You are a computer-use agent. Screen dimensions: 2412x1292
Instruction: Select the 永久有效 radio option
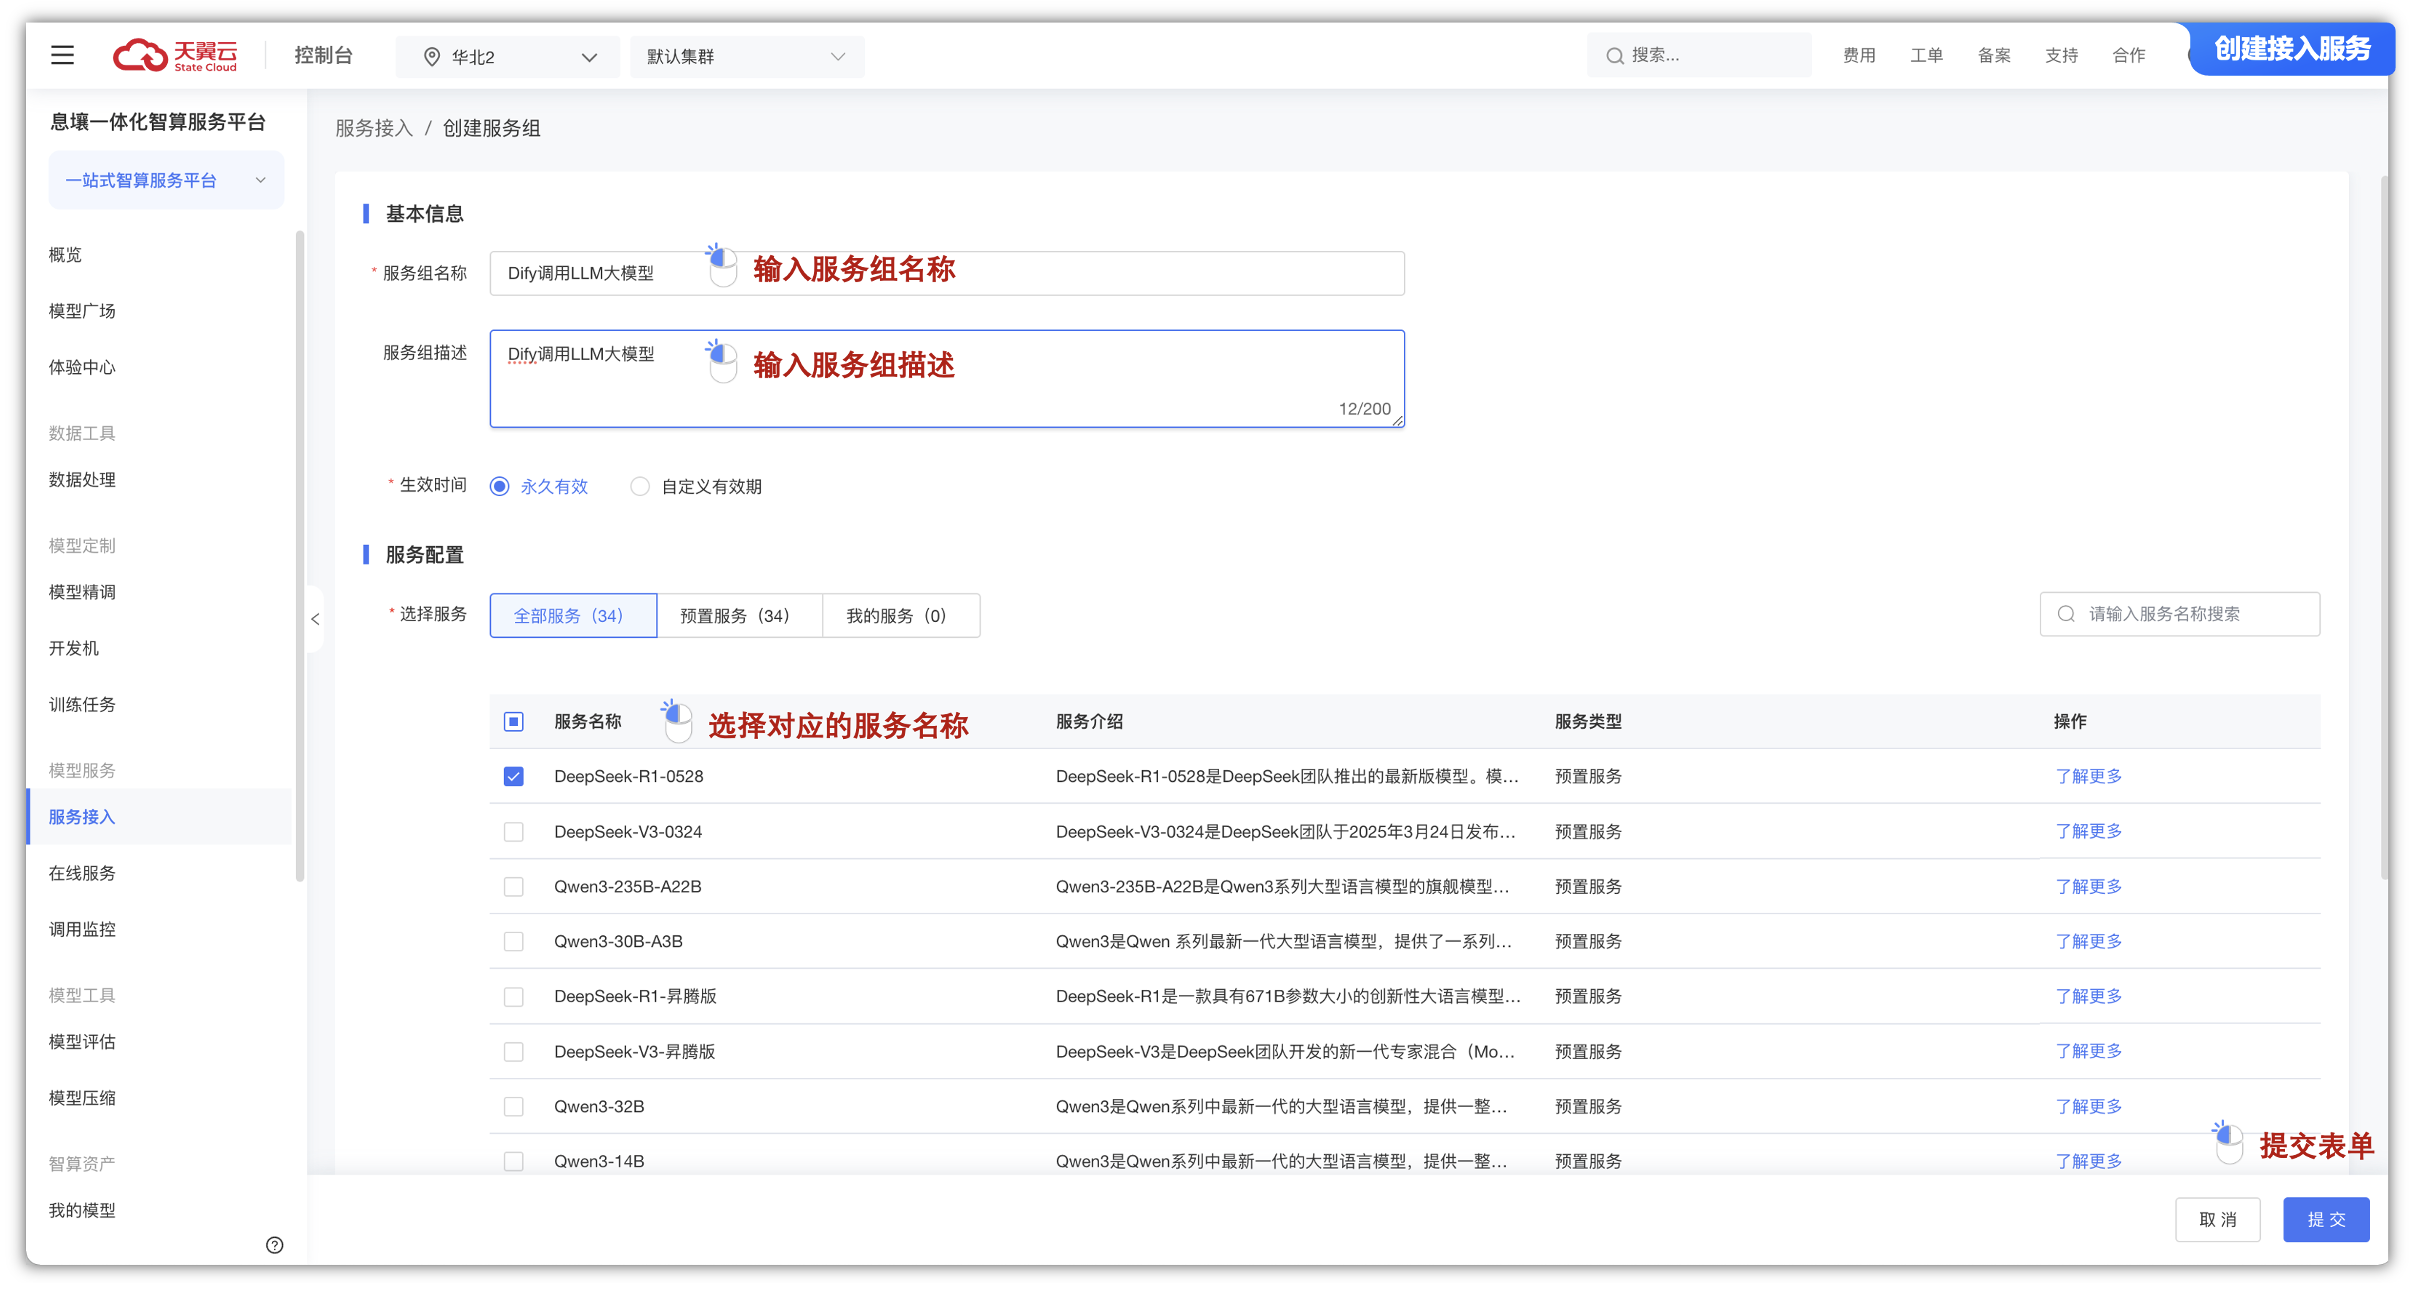[500, 486]
